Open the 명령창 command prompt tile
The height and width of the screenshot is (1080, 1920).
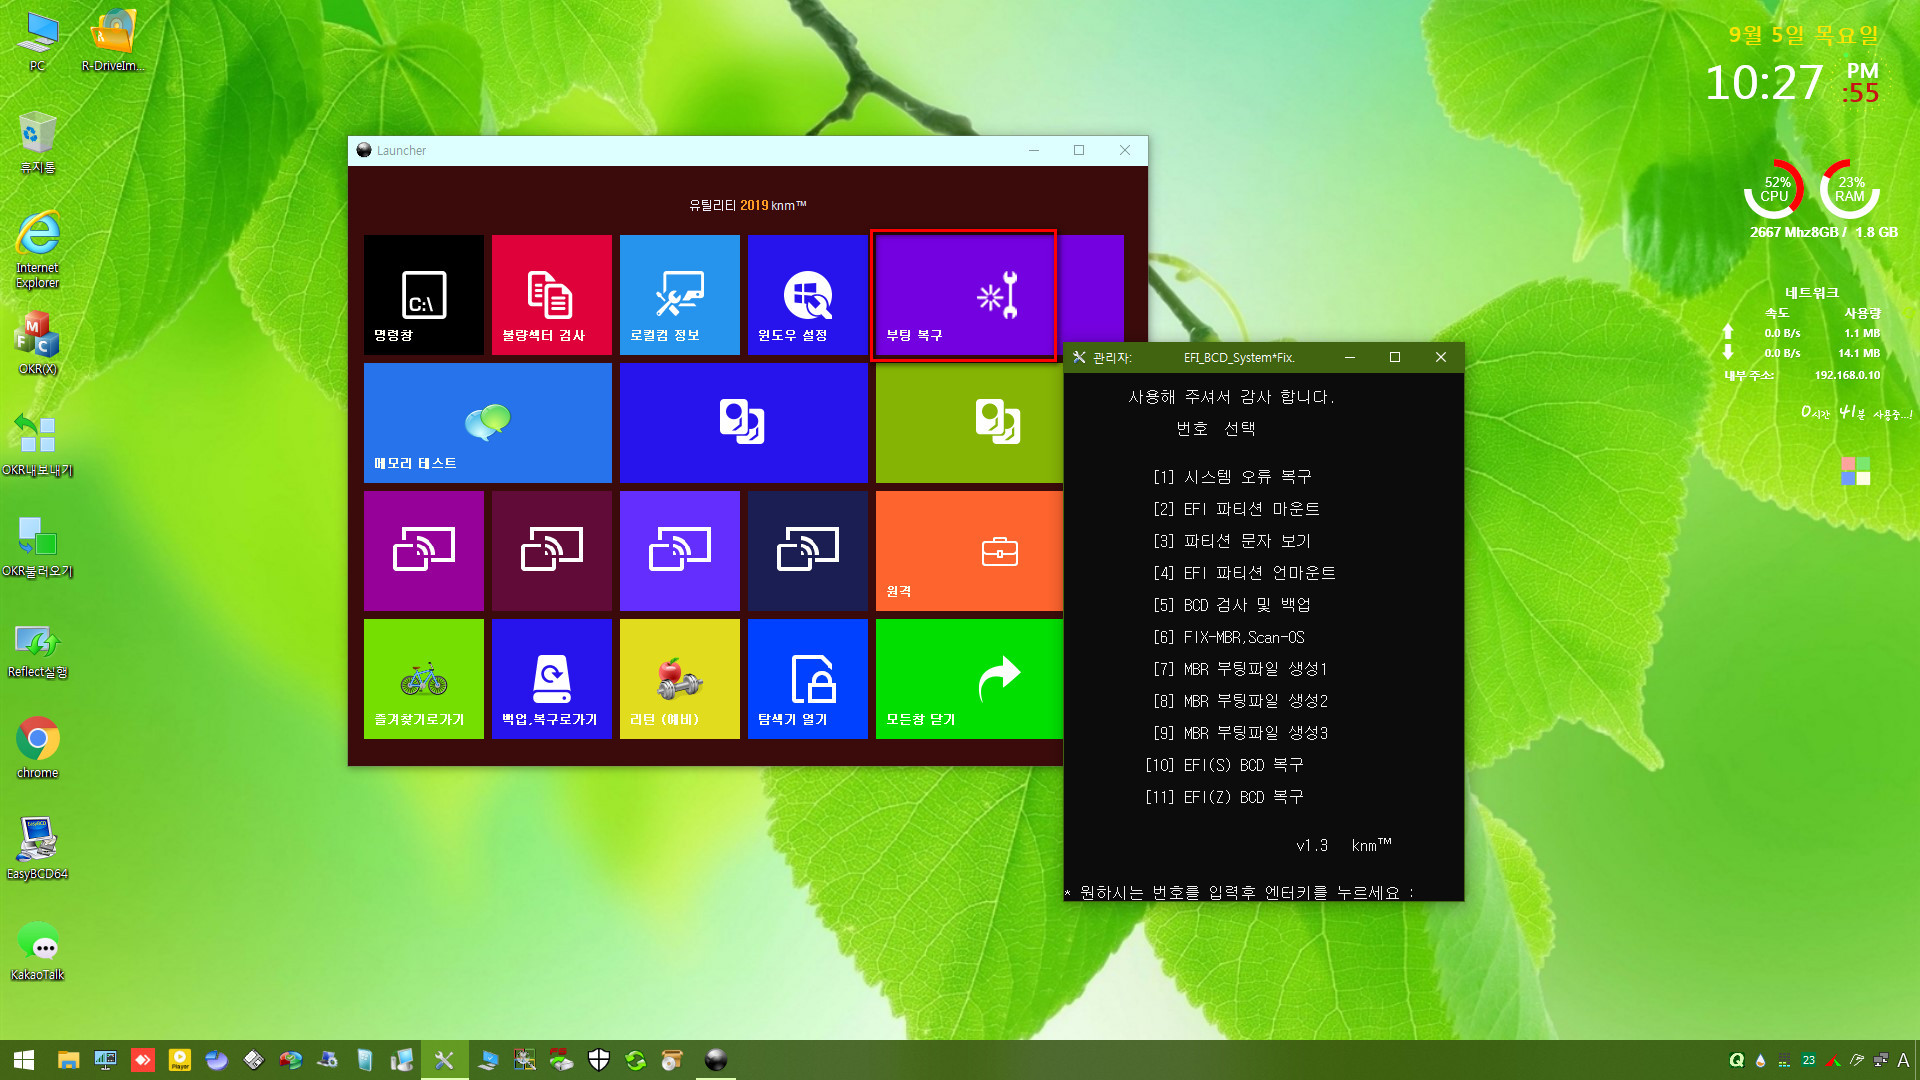tap(423, 295)
